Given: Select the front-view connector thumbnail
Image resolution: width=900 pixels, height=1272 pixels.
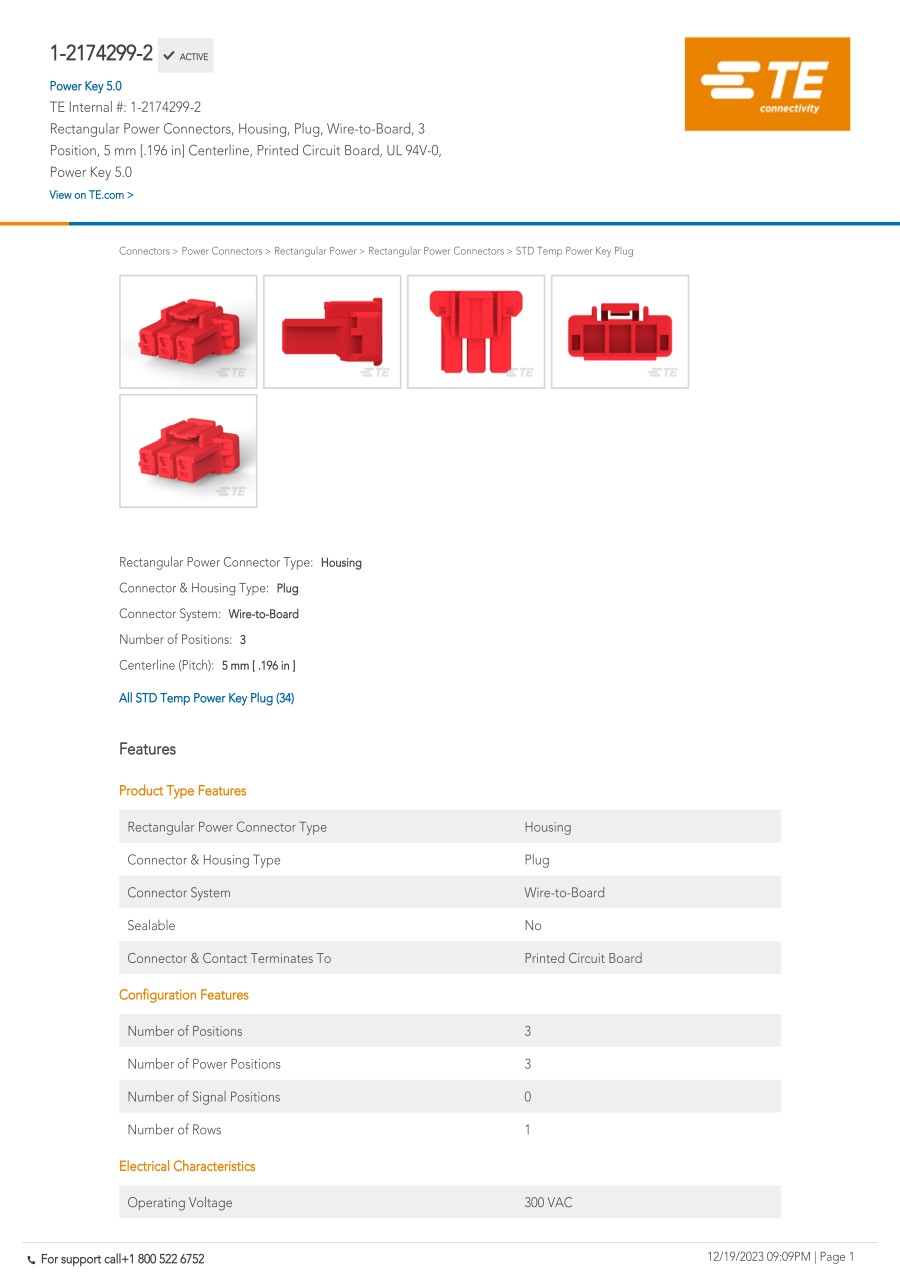Looking at the screenshot, I should (x=620, y=332).
